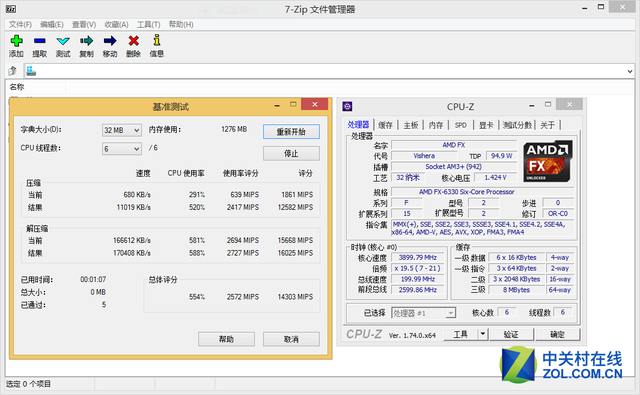Click the CPU-Z OK (确定) button
The width and height of the screenshot is (640, 395).
557,334
